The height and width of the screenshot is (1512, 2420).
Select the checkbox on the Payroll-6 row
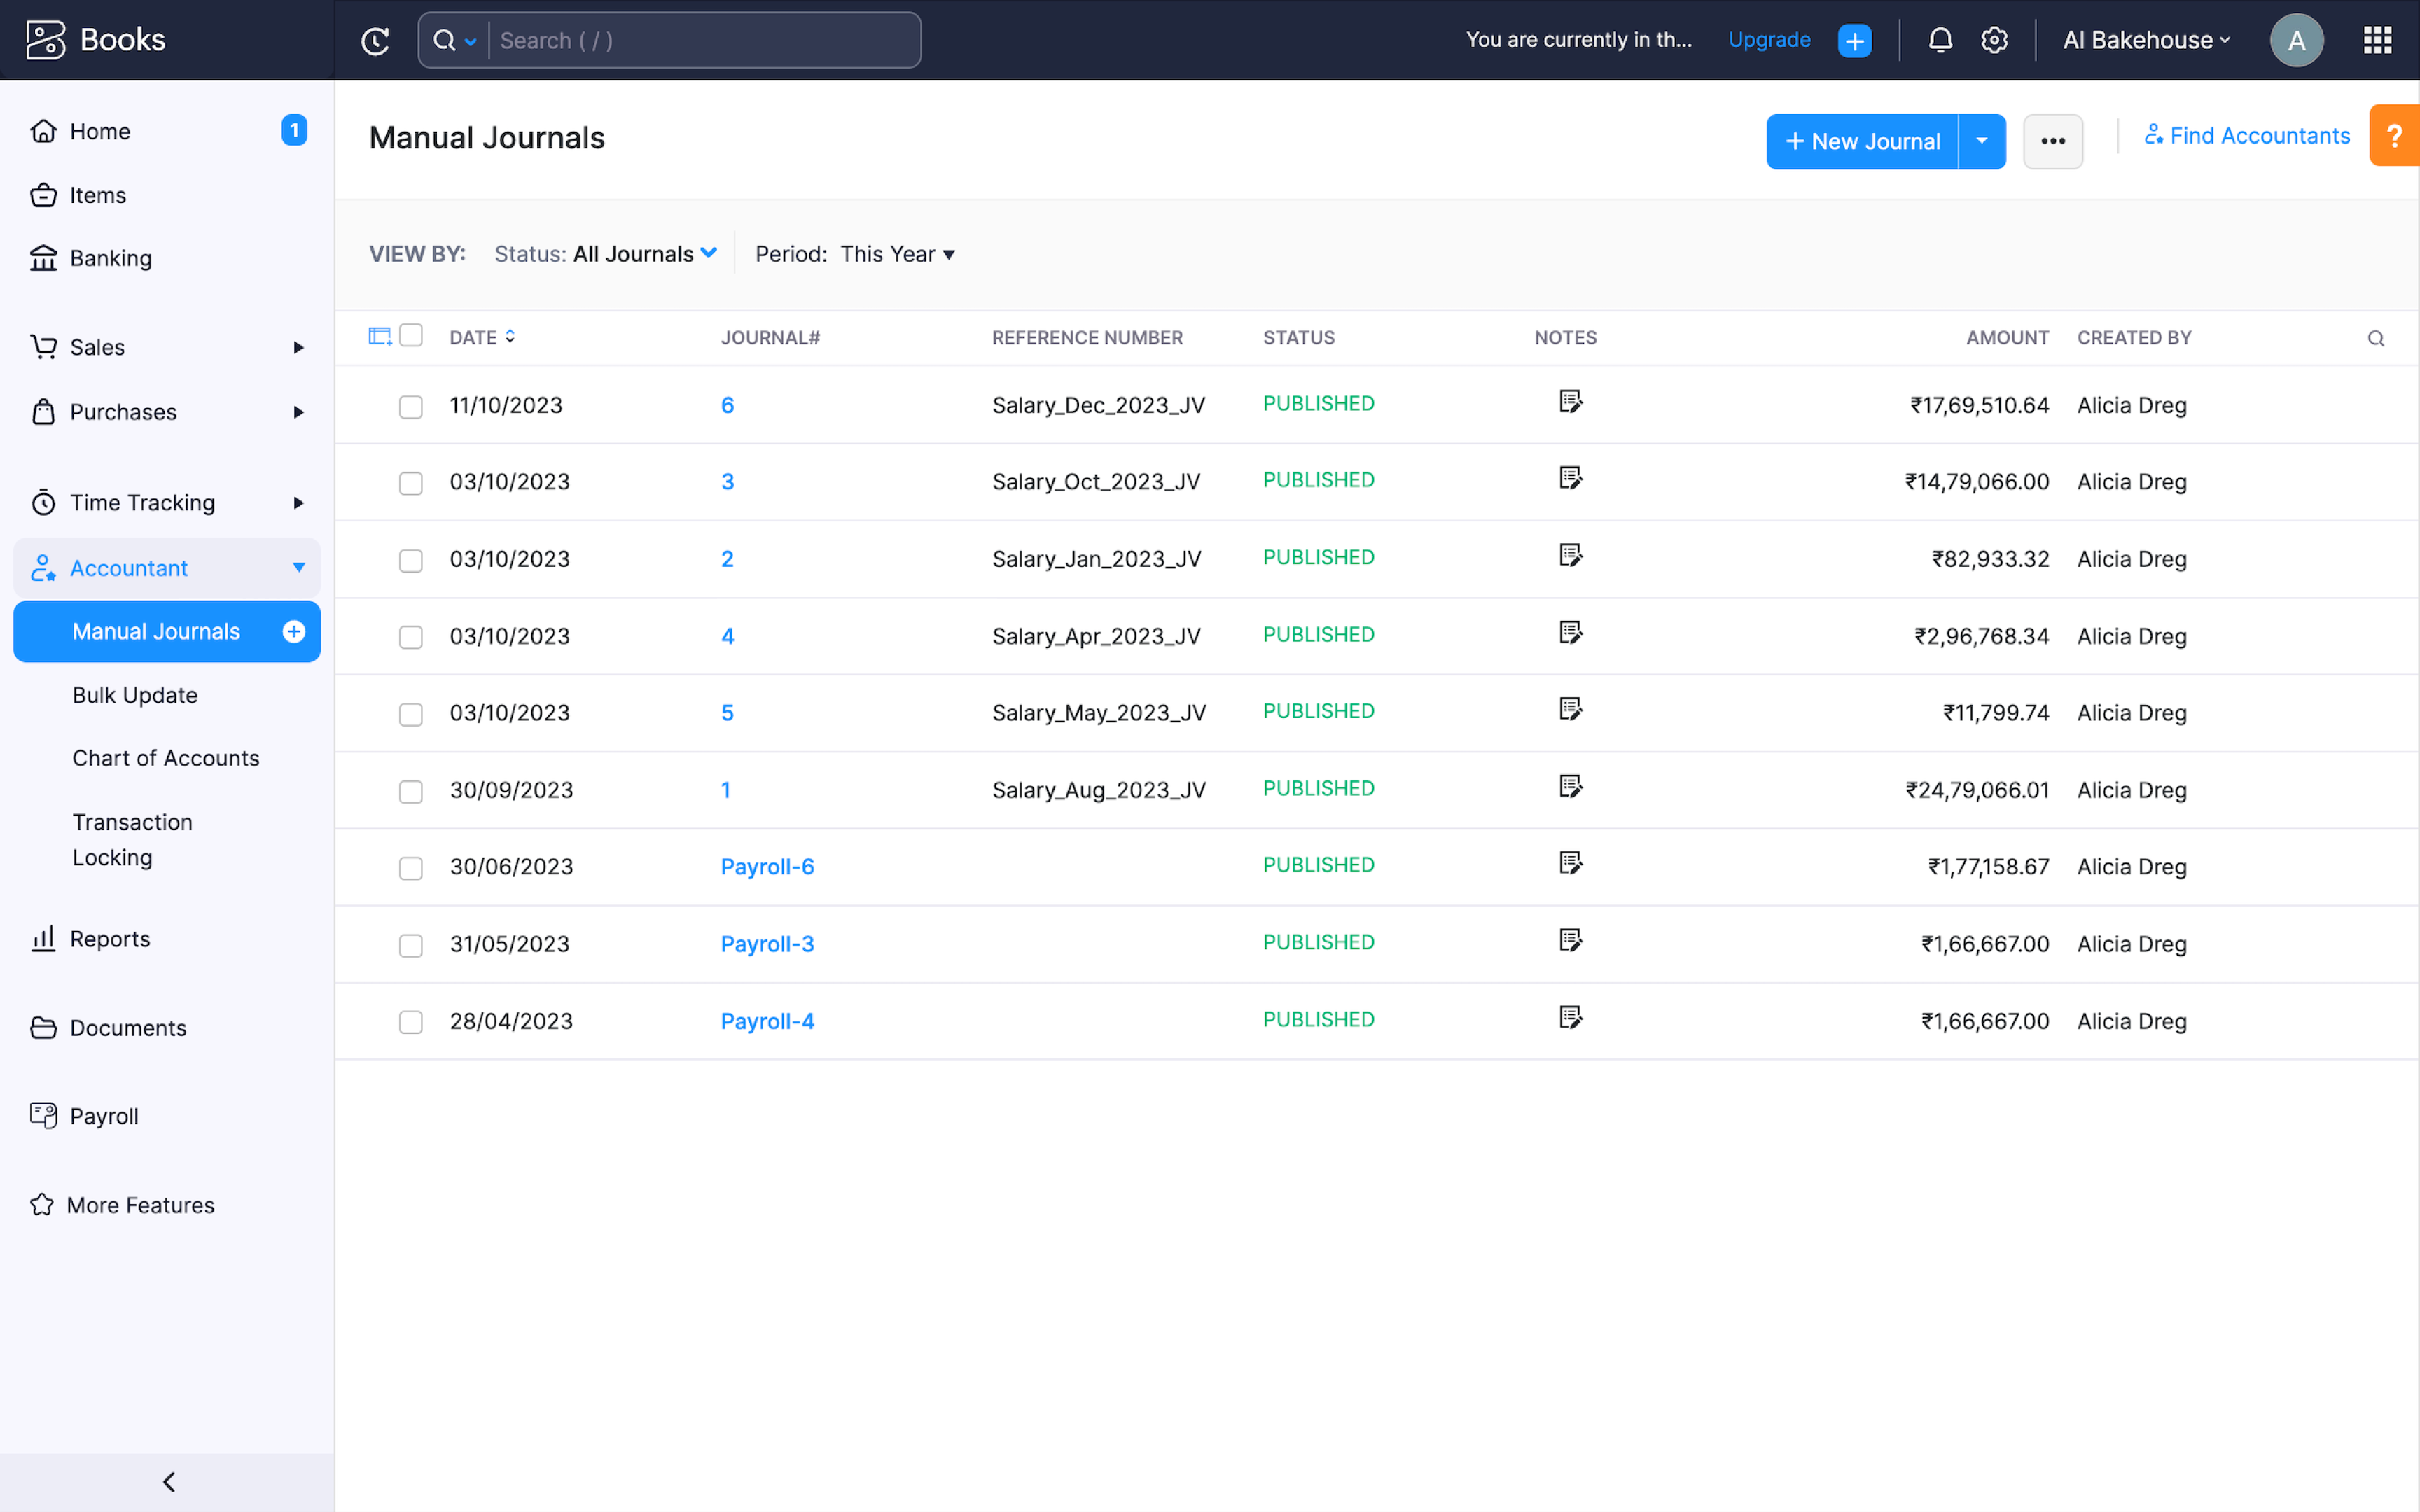click(x=410, y=869)
